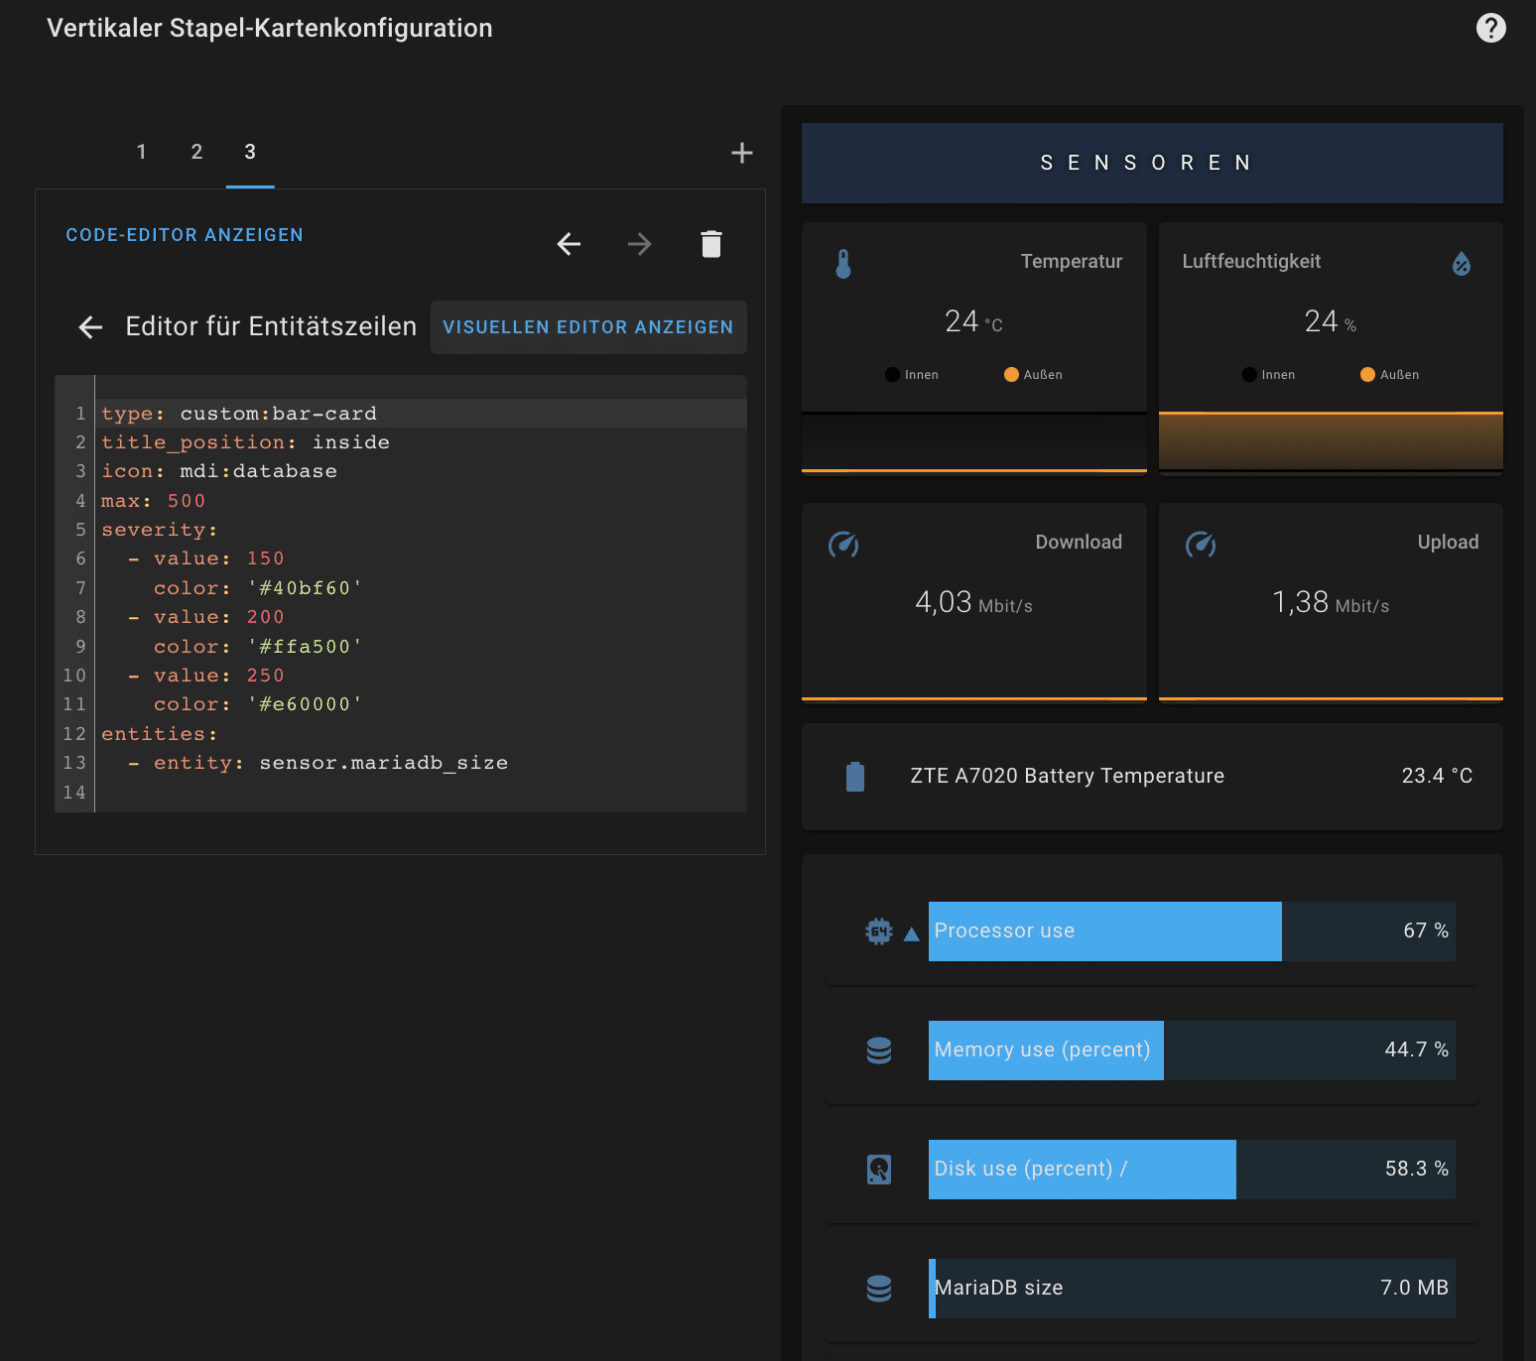The width and height of the screenshot is (1536, 1361).
Task: Click the Memory use database icon
Action: tap(878, 1051)
